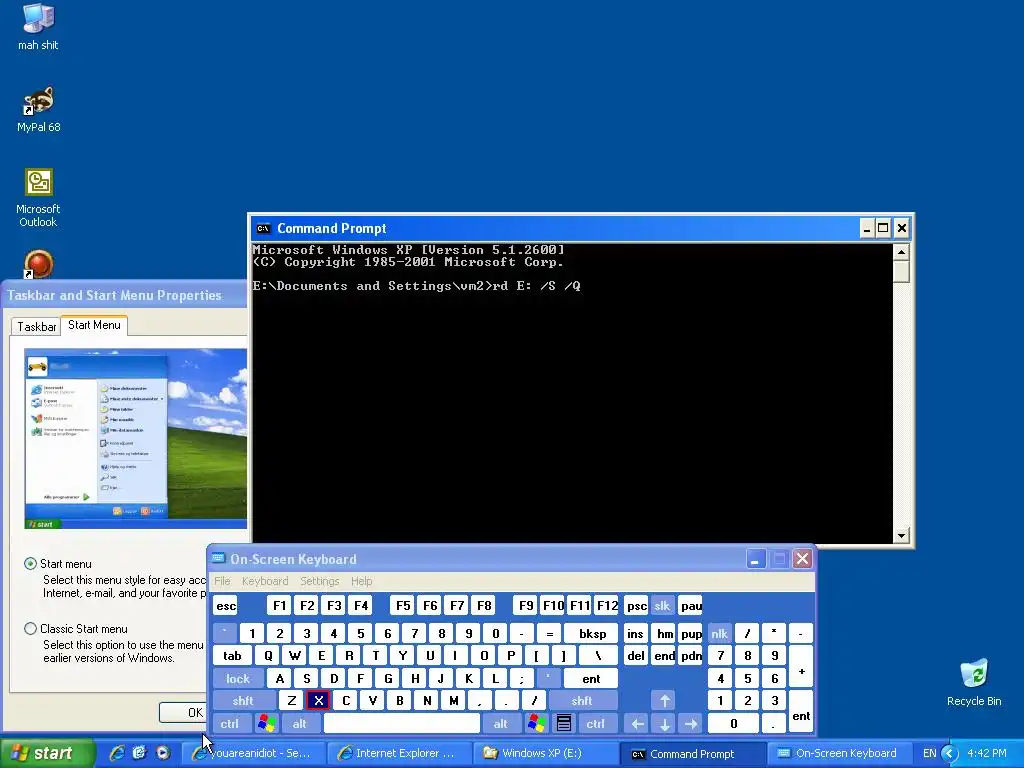Click OK in Taskbar and Start Menu Properties

183,712
